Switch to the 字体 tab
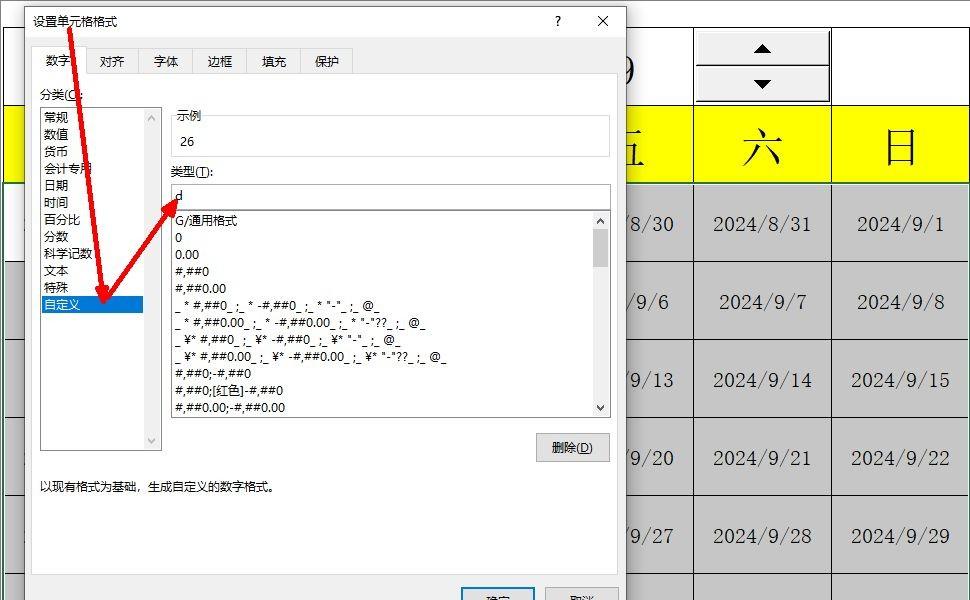This screenshot has width=970, height=600. tap(166, 61)
